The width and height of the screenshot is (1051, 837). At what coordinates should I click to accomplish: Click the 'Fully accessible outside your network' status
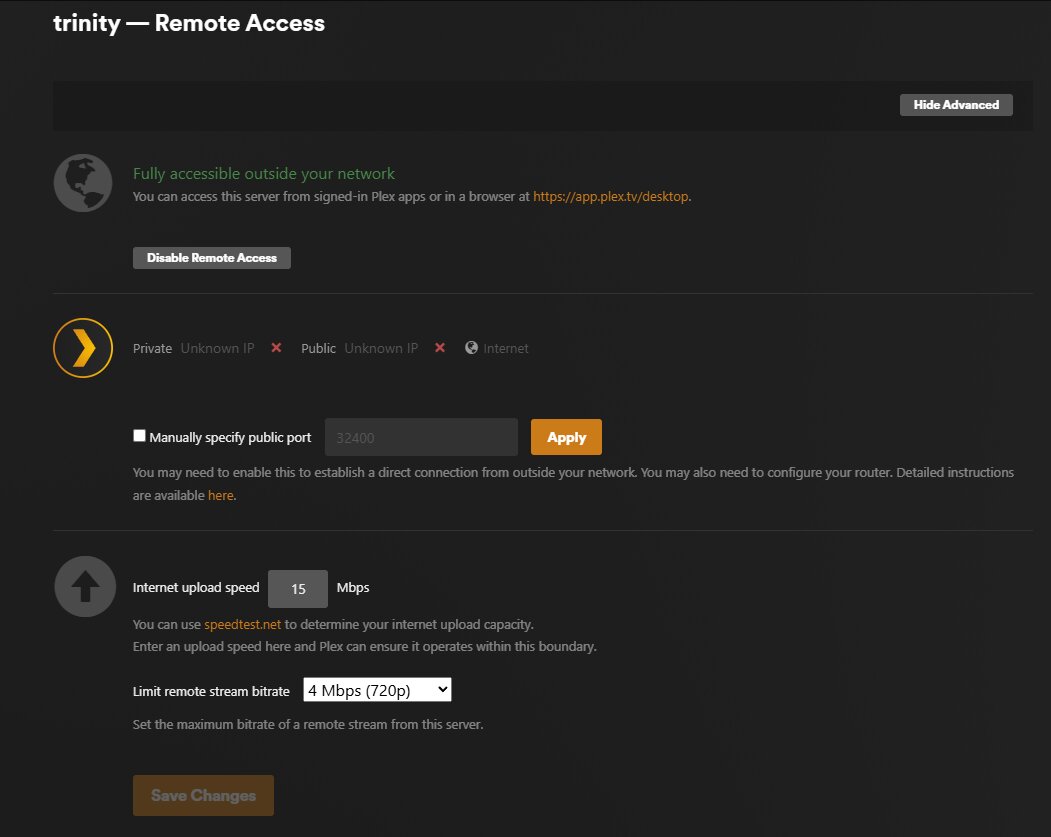pos(264,174)
